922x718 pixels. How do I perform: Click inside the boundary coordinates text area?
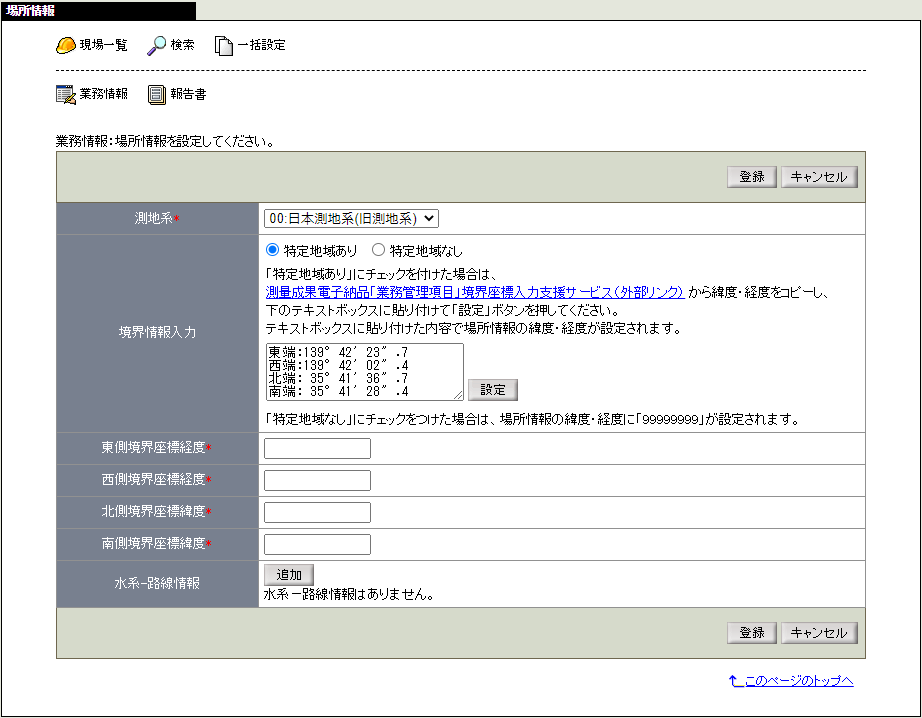tap(365, 372)
